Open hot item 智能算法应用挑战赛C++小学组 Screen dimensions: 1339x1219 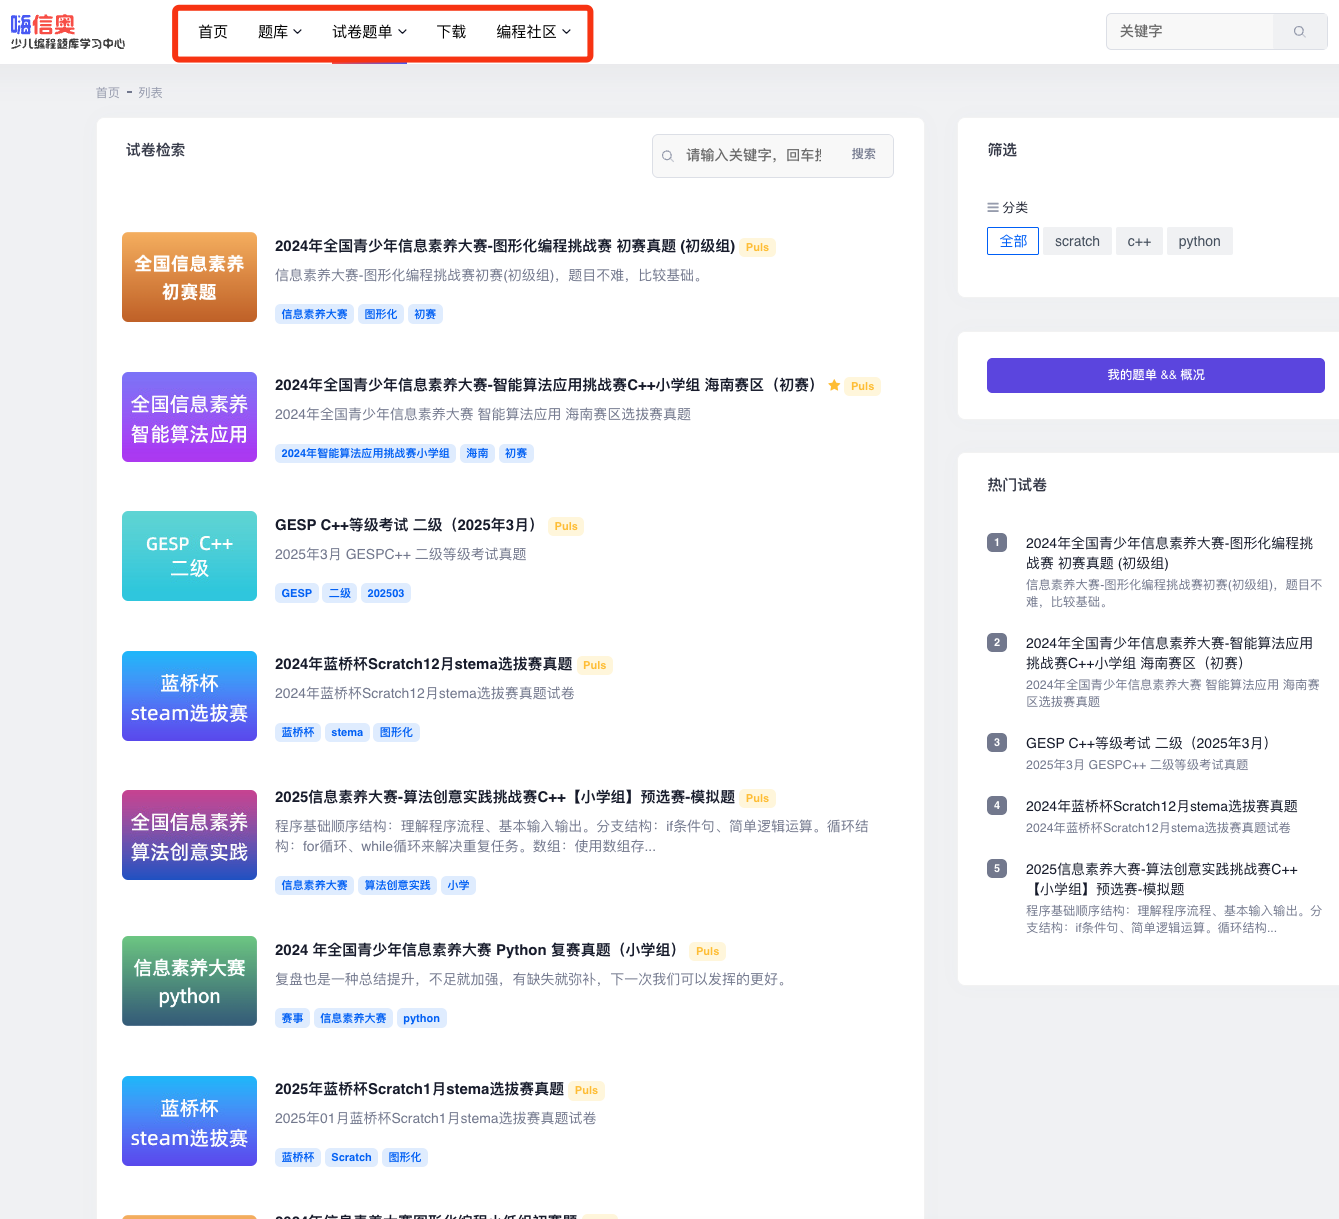1170,653
